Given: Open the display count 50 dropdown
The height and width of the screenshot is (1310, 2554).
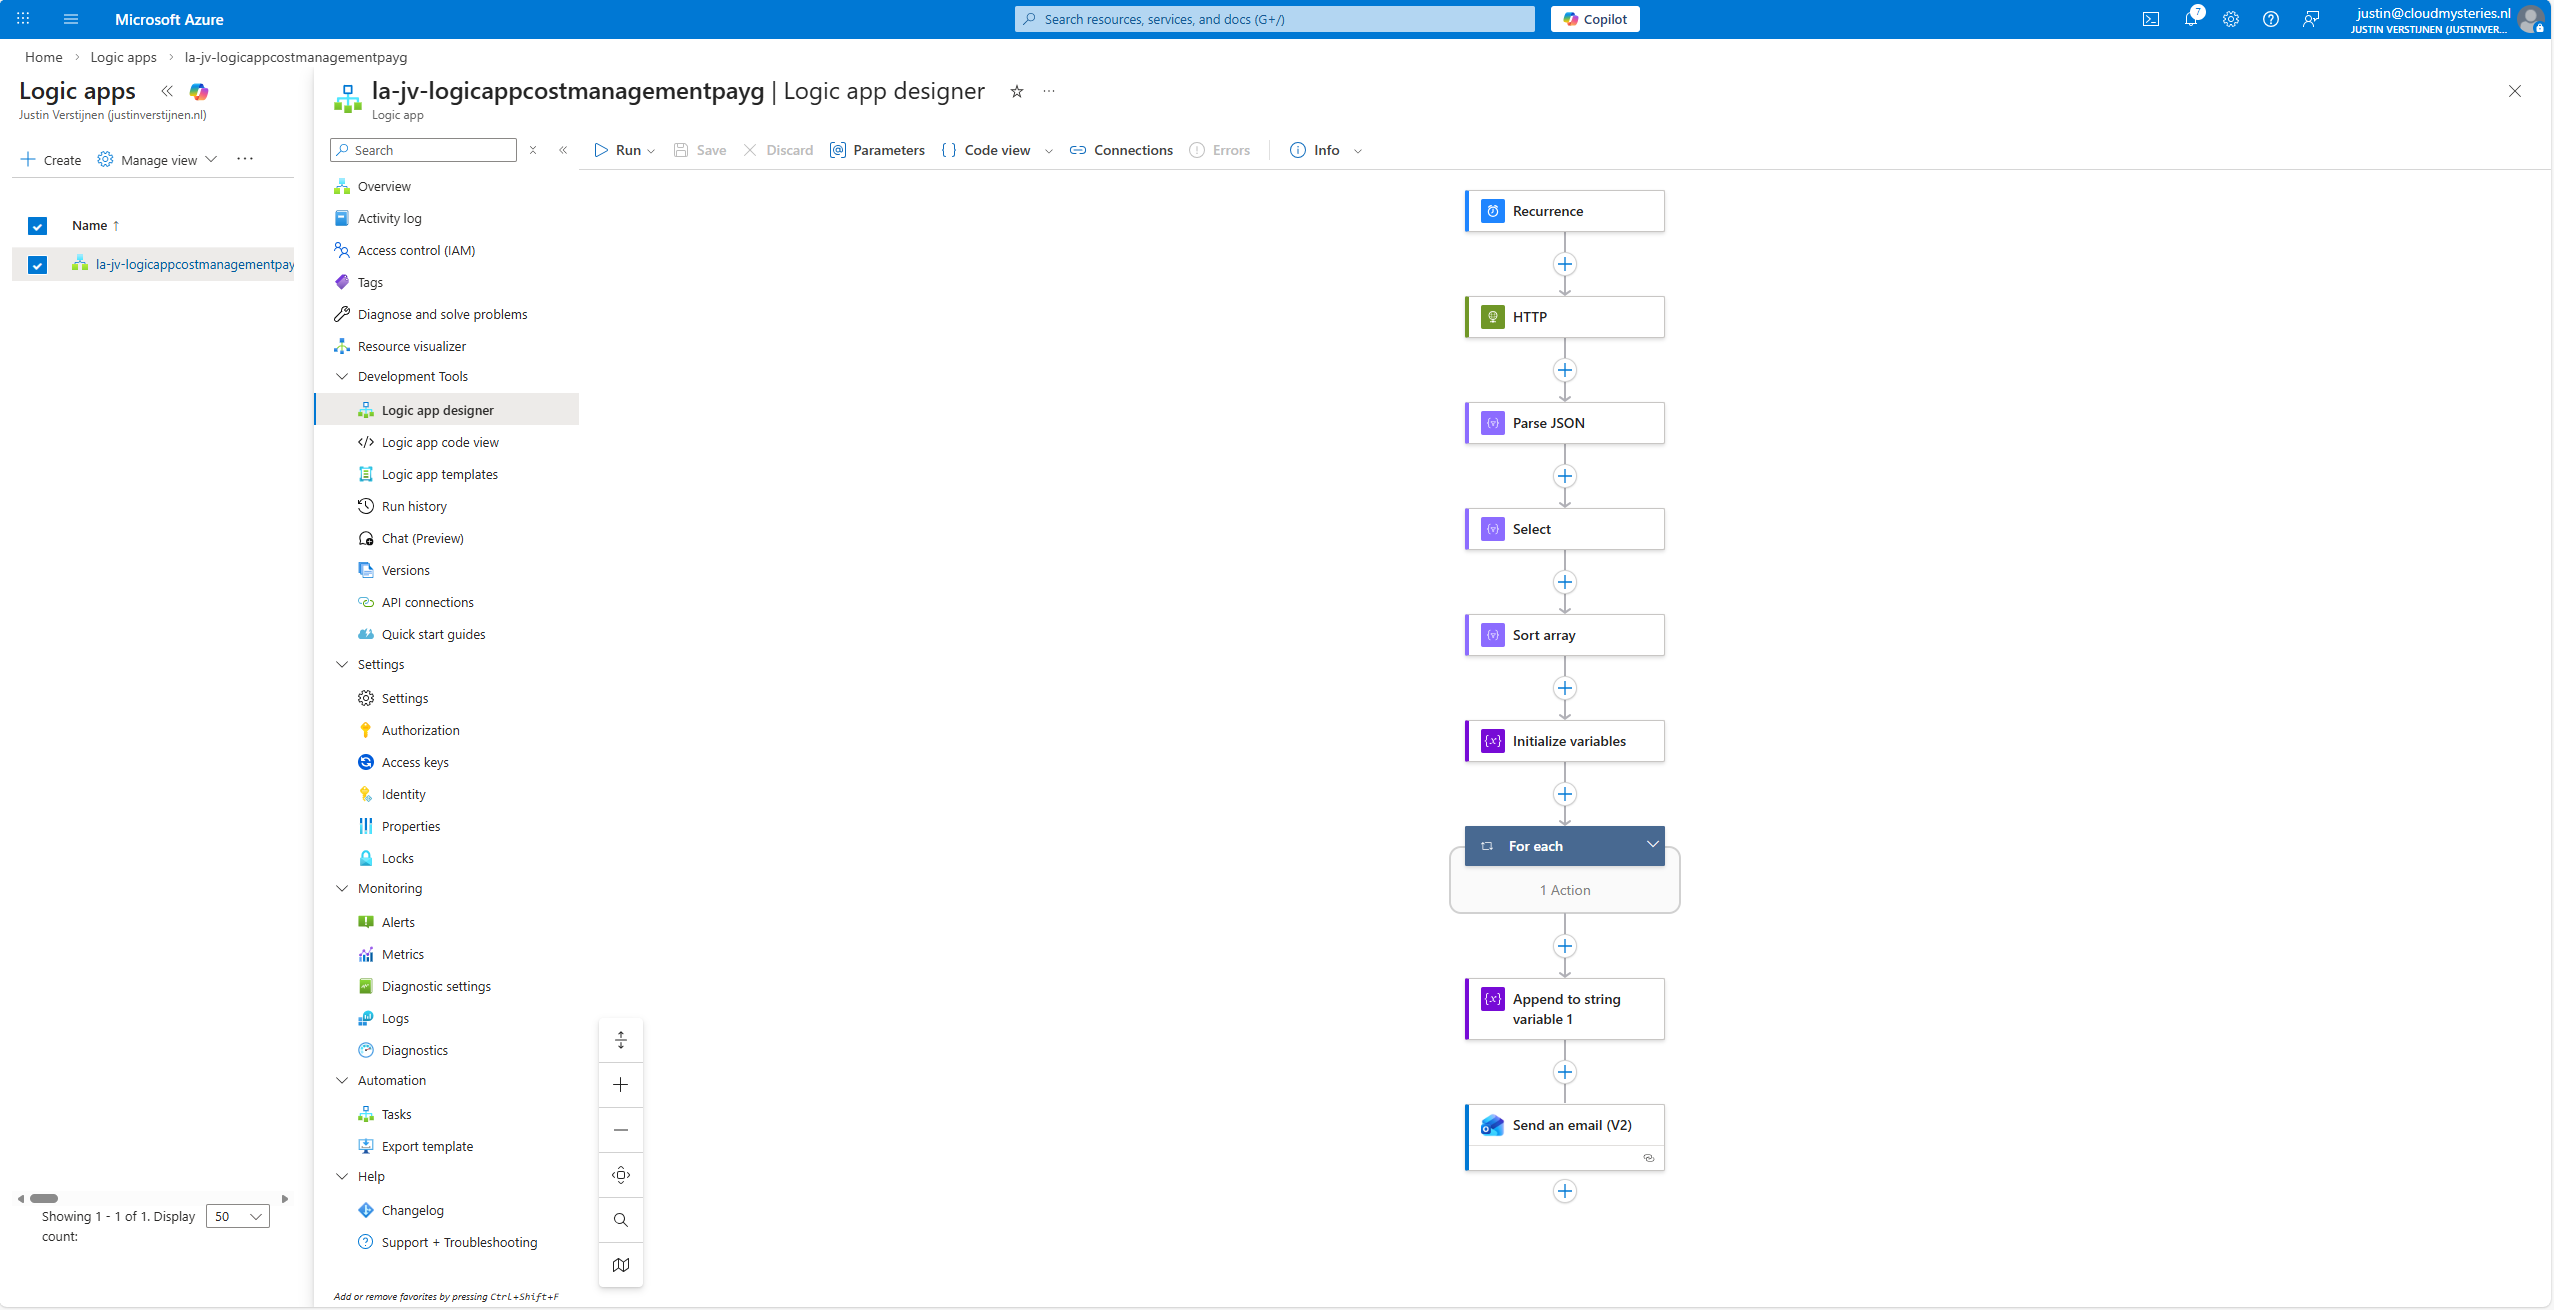Looking at the screenshot, I should tap(238, 1217).
